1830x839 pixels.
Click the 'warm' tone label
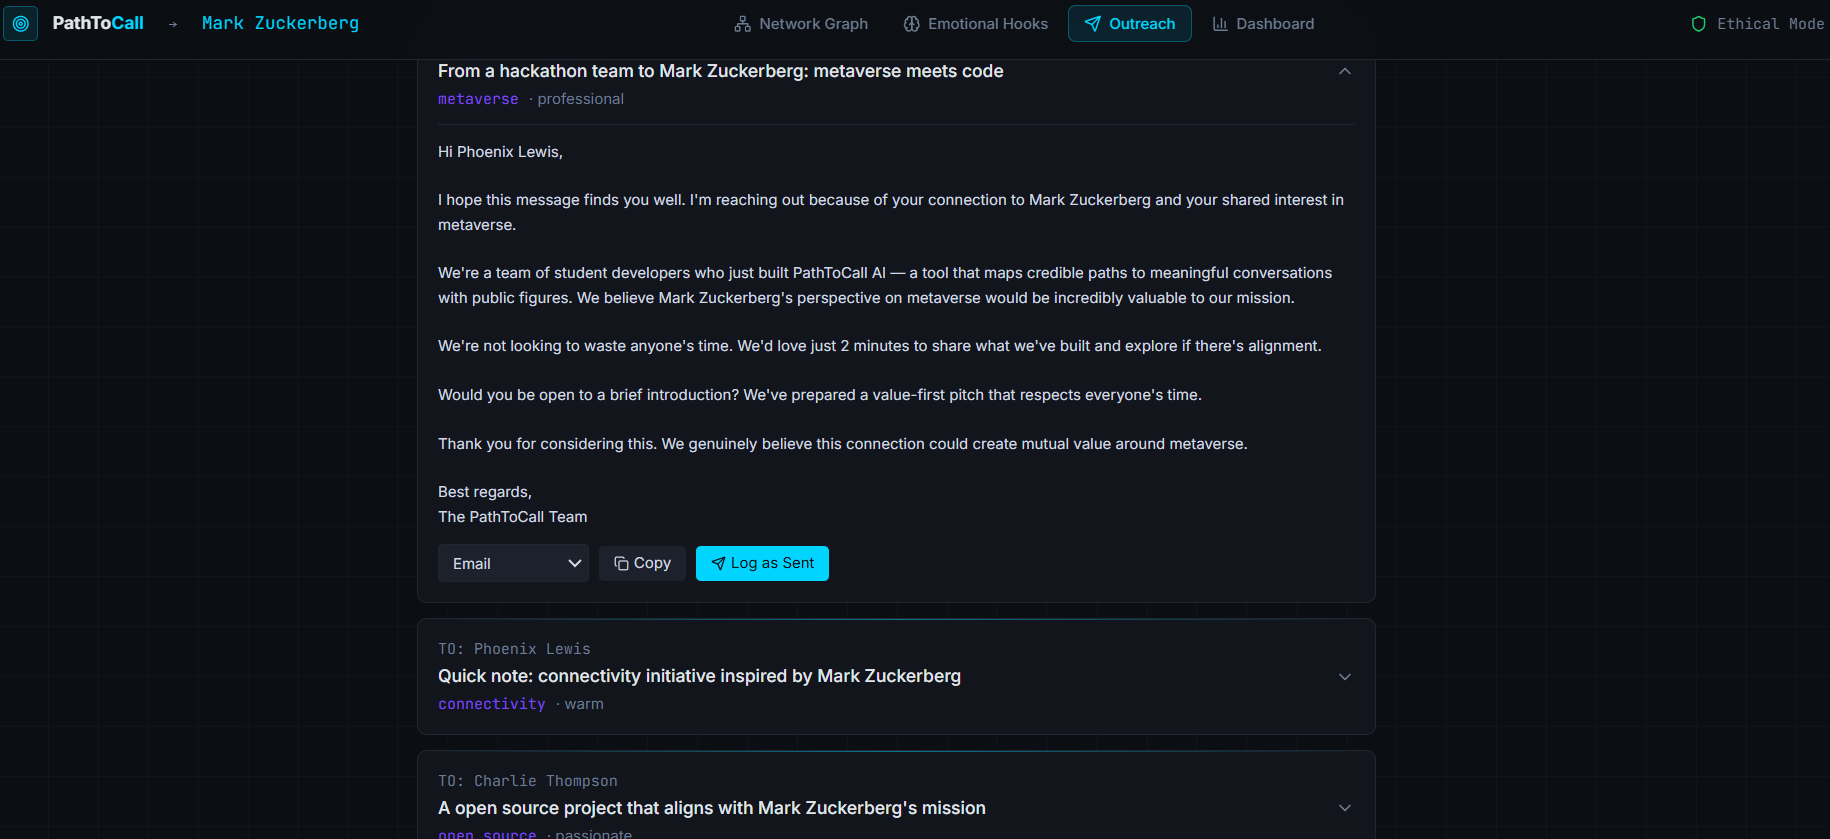584,704
